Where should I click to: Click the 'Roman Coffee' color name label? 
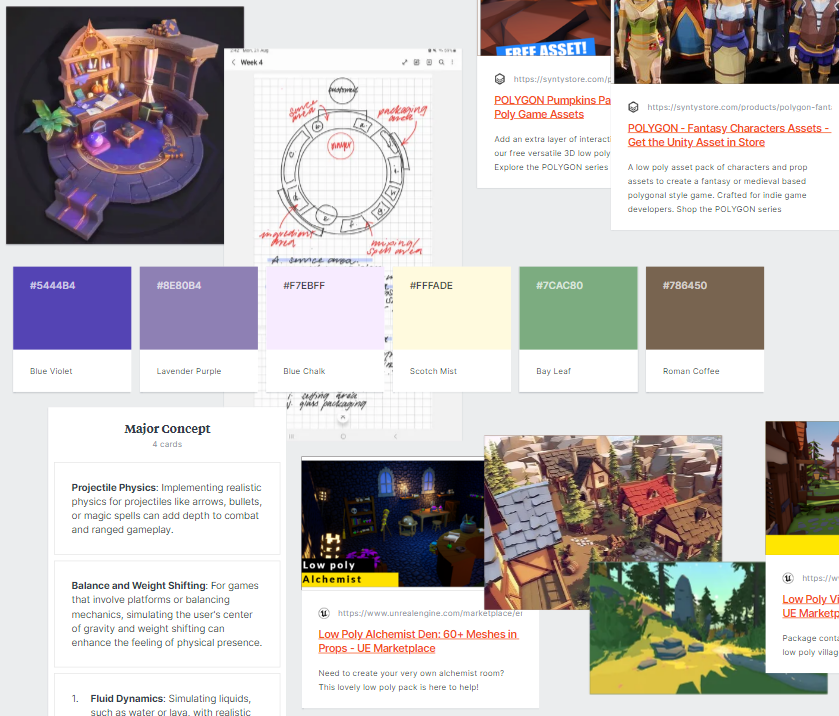click(691, 371)
